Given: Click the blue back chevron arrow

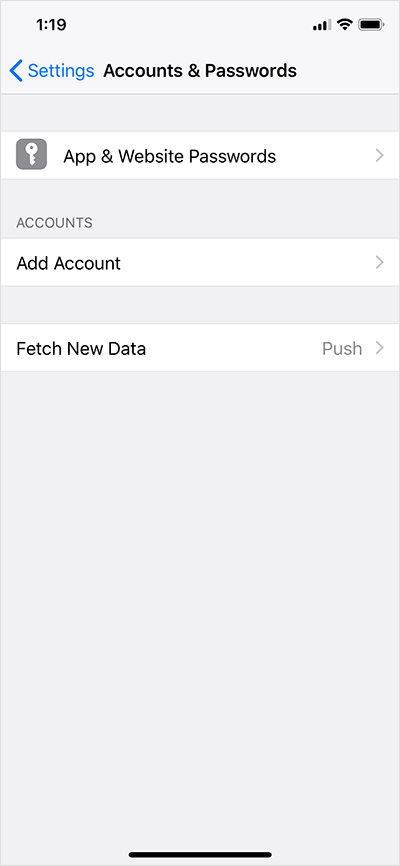Looking at the screenshot, I should 16,71.
